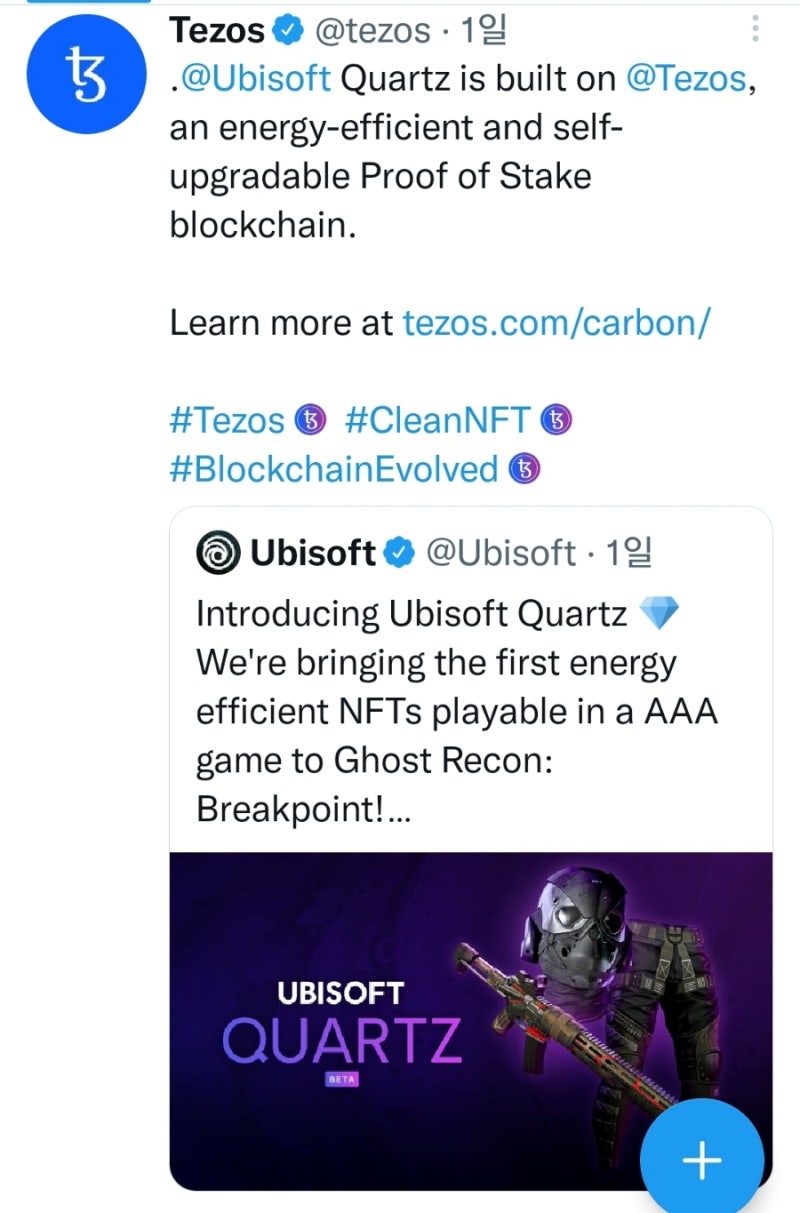Open the #BlockchainEvolved hashtag
This screenshot has height=1213, width=800.
click(x=334, y=468)
